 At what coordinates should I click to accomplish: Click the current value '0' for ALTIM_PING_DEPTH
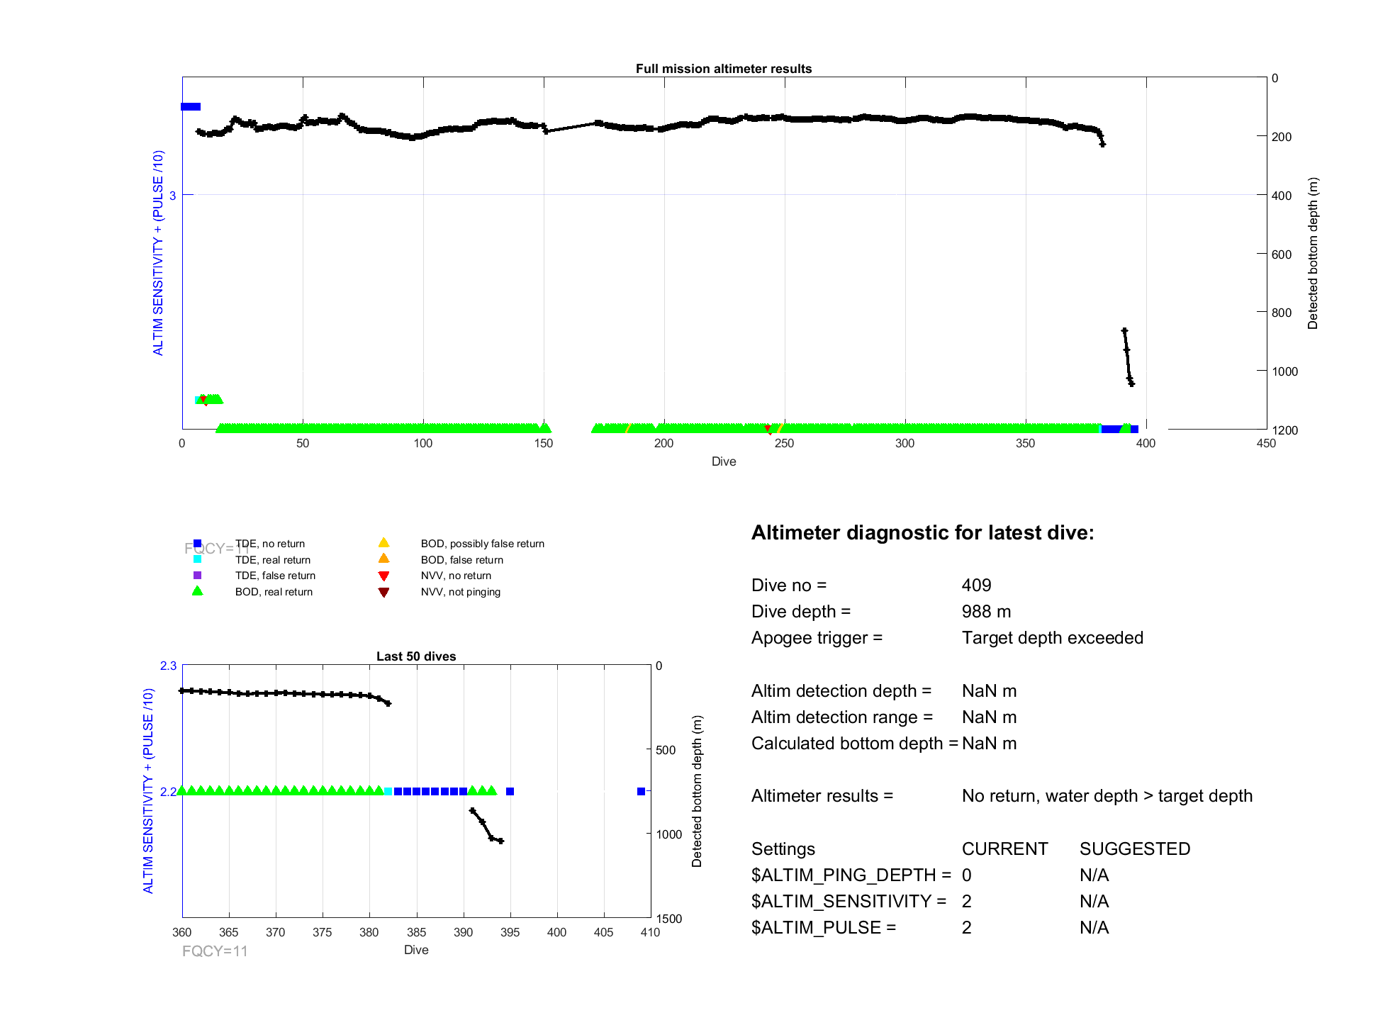[967, 875]
